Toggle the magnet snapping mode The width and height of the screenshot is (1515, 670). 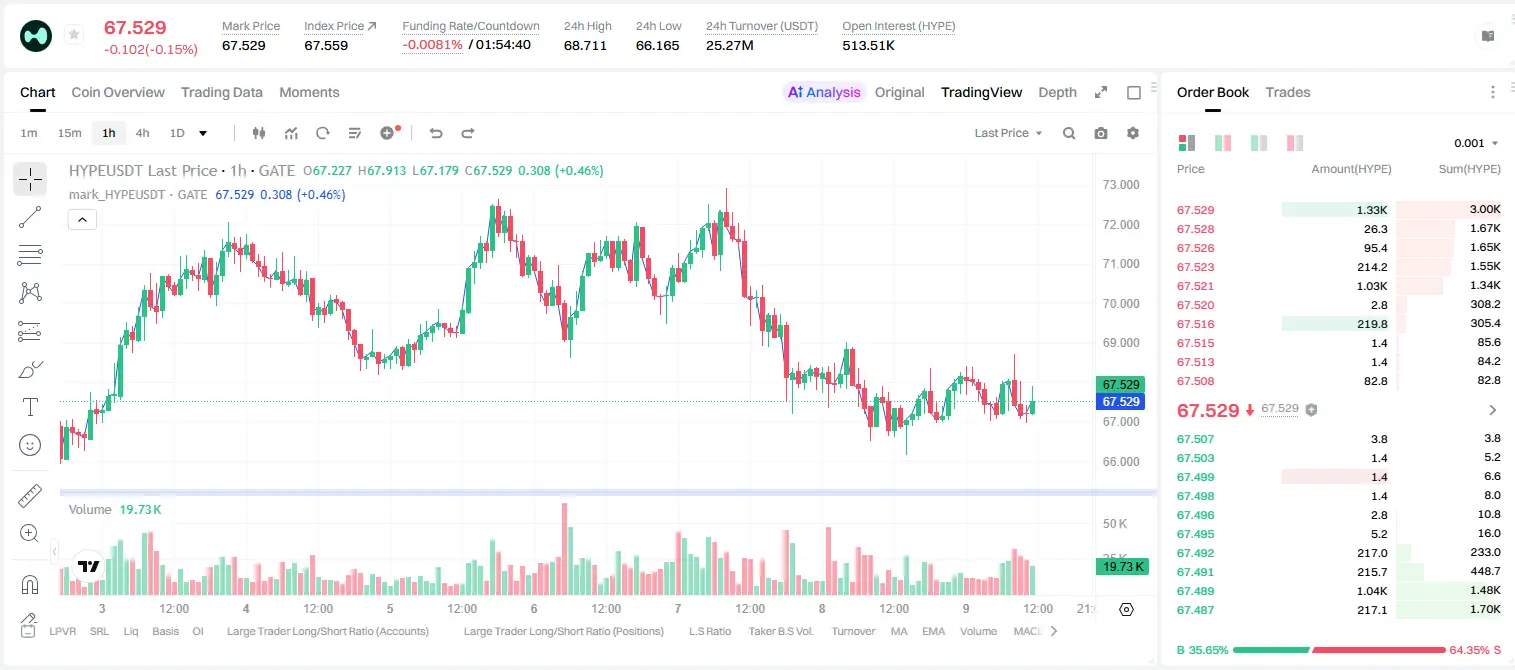coord(30,584)
